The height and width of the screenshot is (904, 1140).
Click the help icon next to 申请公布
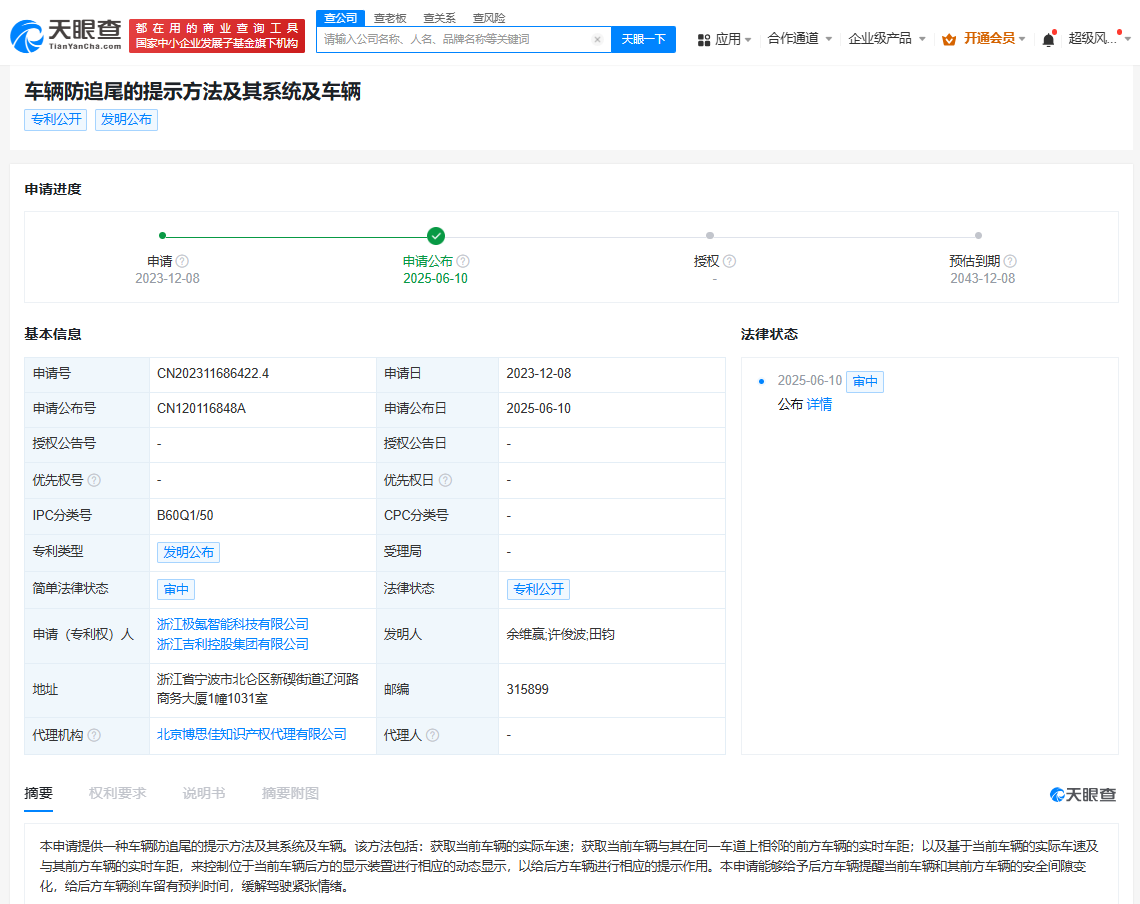click(463, 261)
